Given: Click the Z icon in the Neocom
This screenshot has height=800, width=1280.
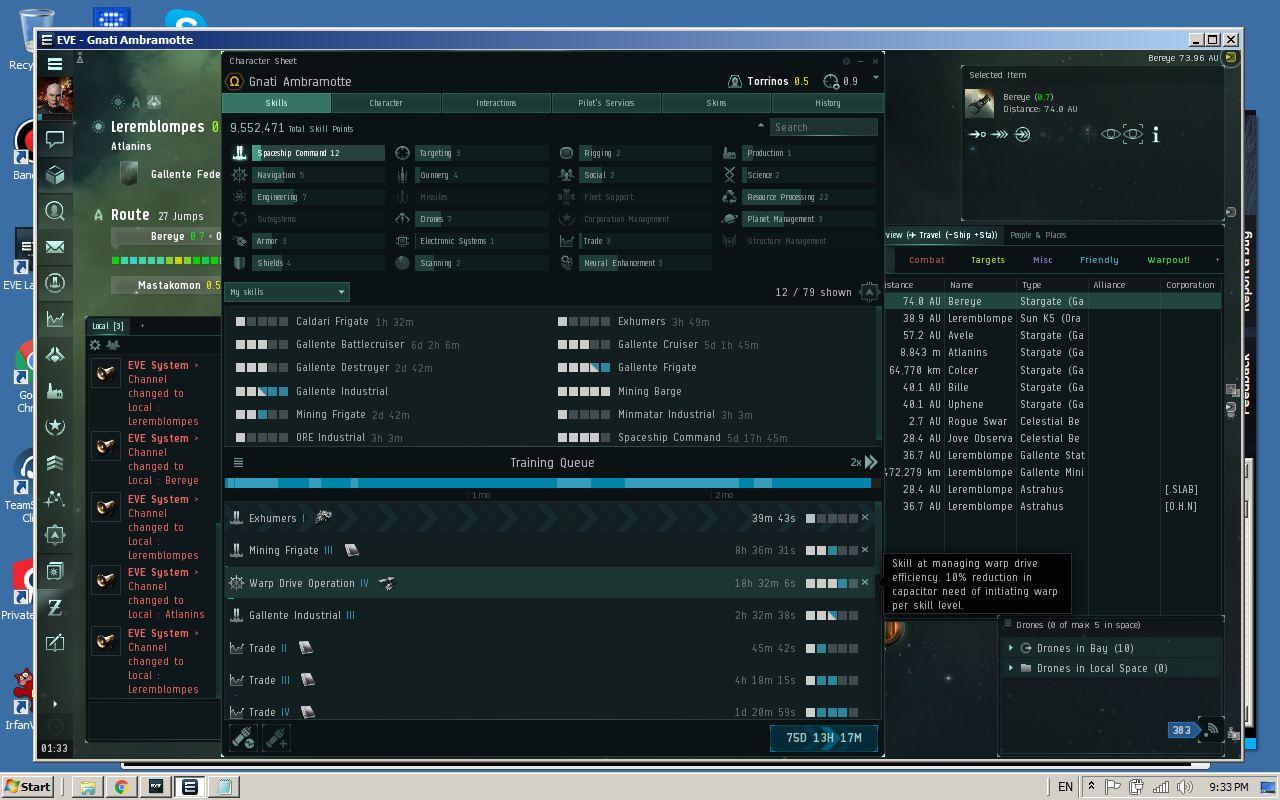Looking at the screenshot, I should [x=55, y=607].
